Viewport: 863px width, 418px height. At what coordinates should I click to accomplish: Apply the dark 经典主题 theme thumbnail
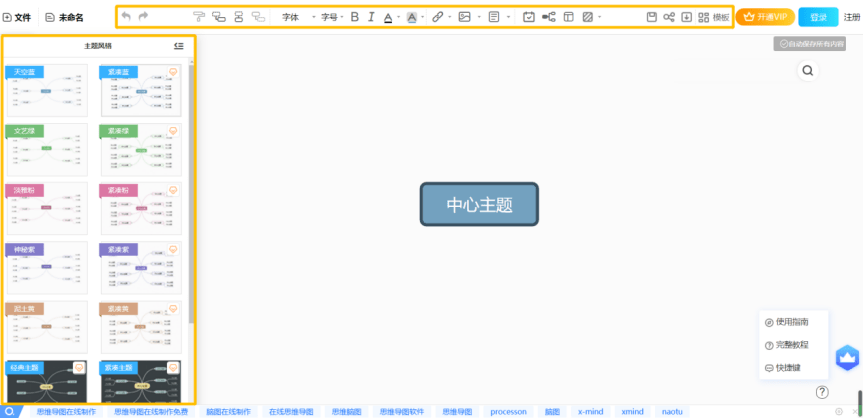(x=47, y=381)
